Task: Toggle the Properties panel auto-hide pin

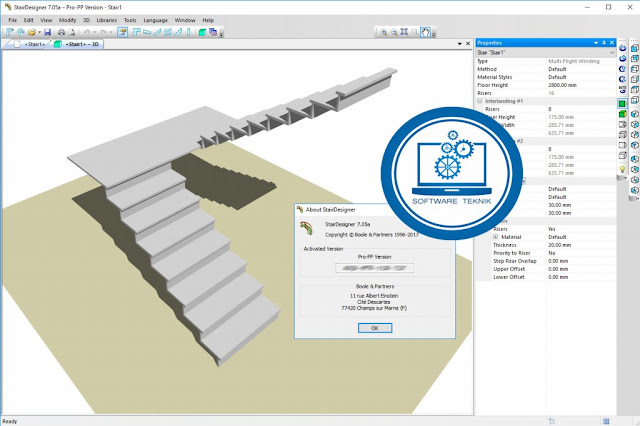Action: (x=604, y=42)
